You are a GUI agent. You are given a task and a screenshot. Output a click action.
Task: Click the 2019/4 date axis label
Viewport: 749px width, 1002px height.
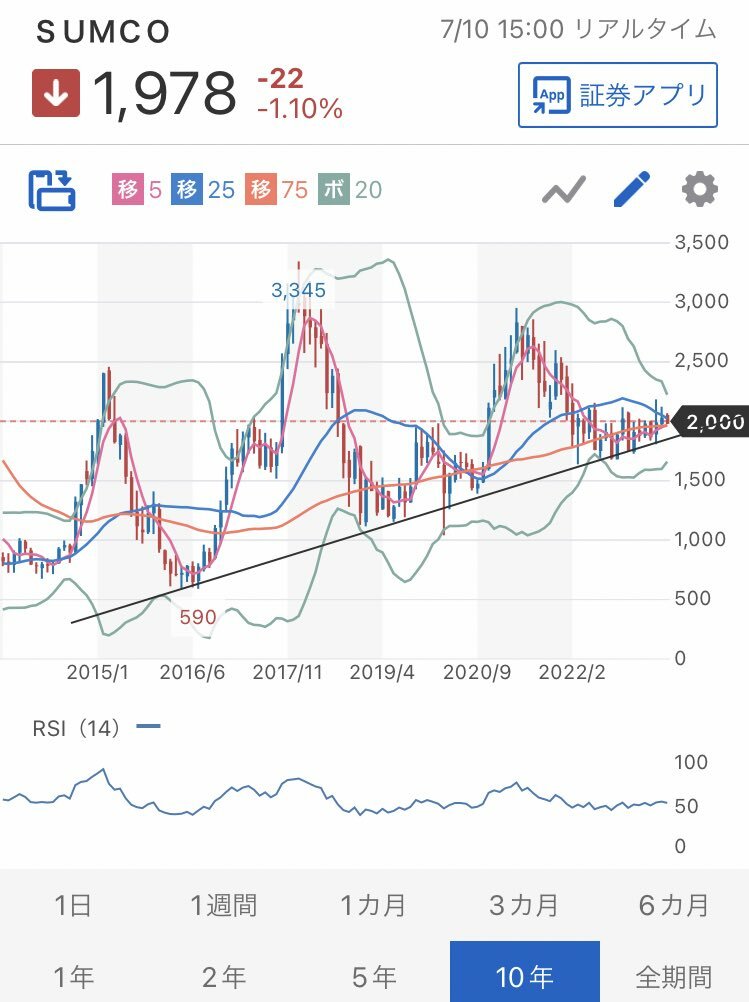click(382, 672)
